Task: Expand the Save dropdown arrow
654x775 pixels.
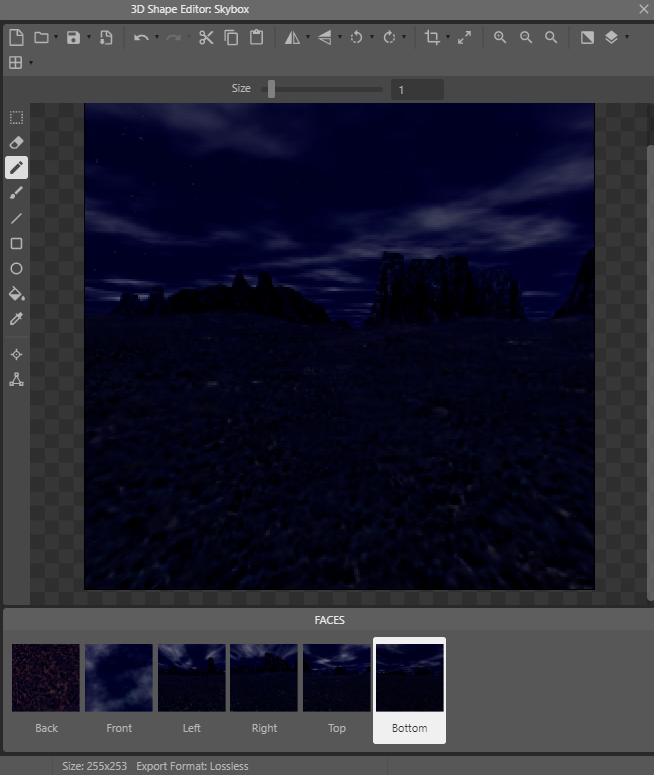Action: pos(89,37)
